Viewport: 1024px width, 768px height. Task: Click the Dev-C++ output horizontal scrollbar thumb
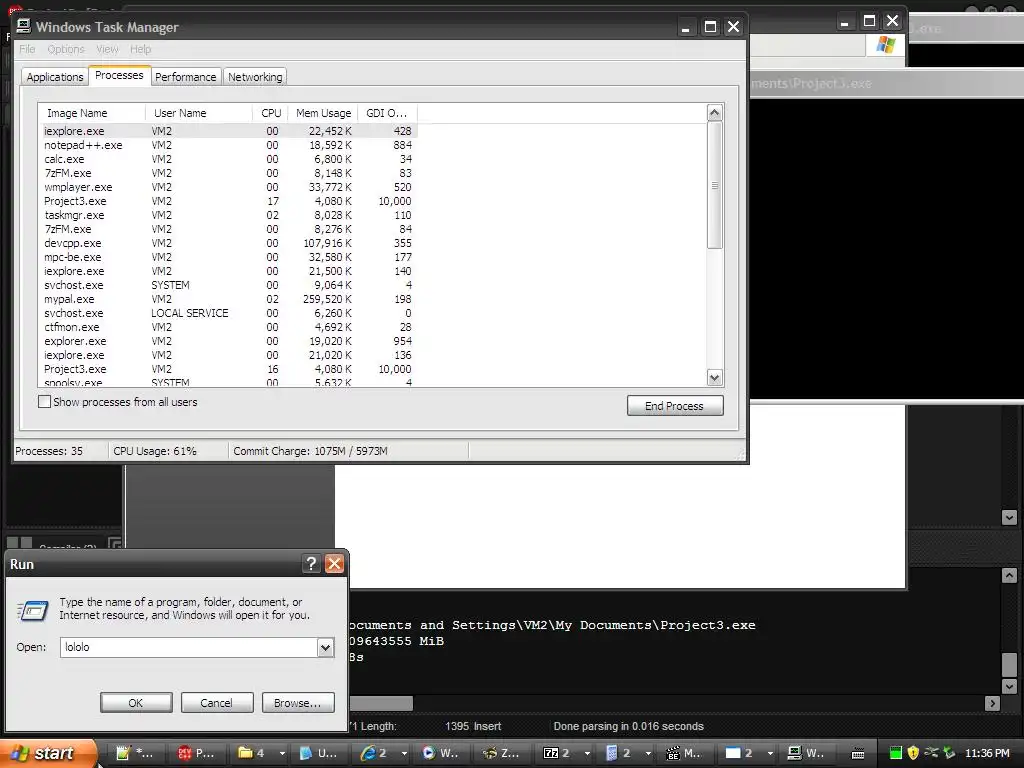click(x=381, y=703)
